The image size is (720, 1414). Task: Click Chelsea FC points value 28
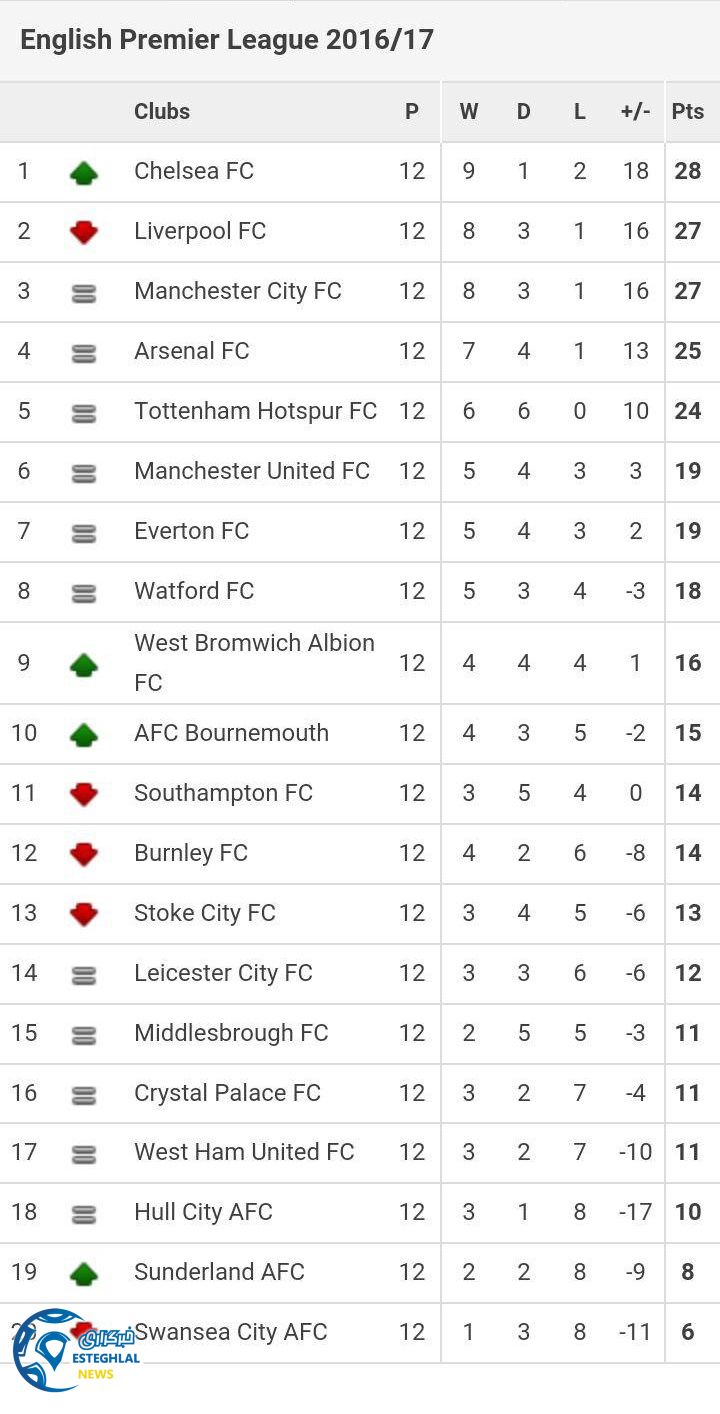pos(688,171)
